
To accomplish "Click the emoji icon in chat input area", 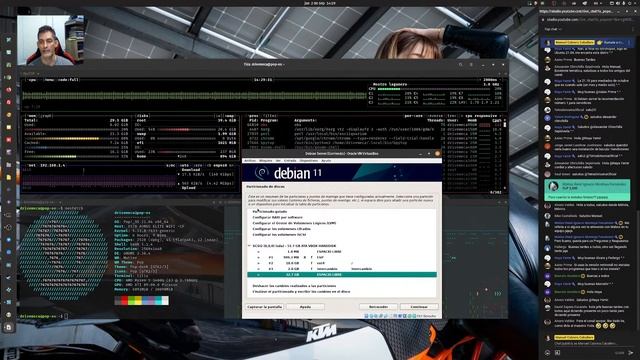I will 547,353.
